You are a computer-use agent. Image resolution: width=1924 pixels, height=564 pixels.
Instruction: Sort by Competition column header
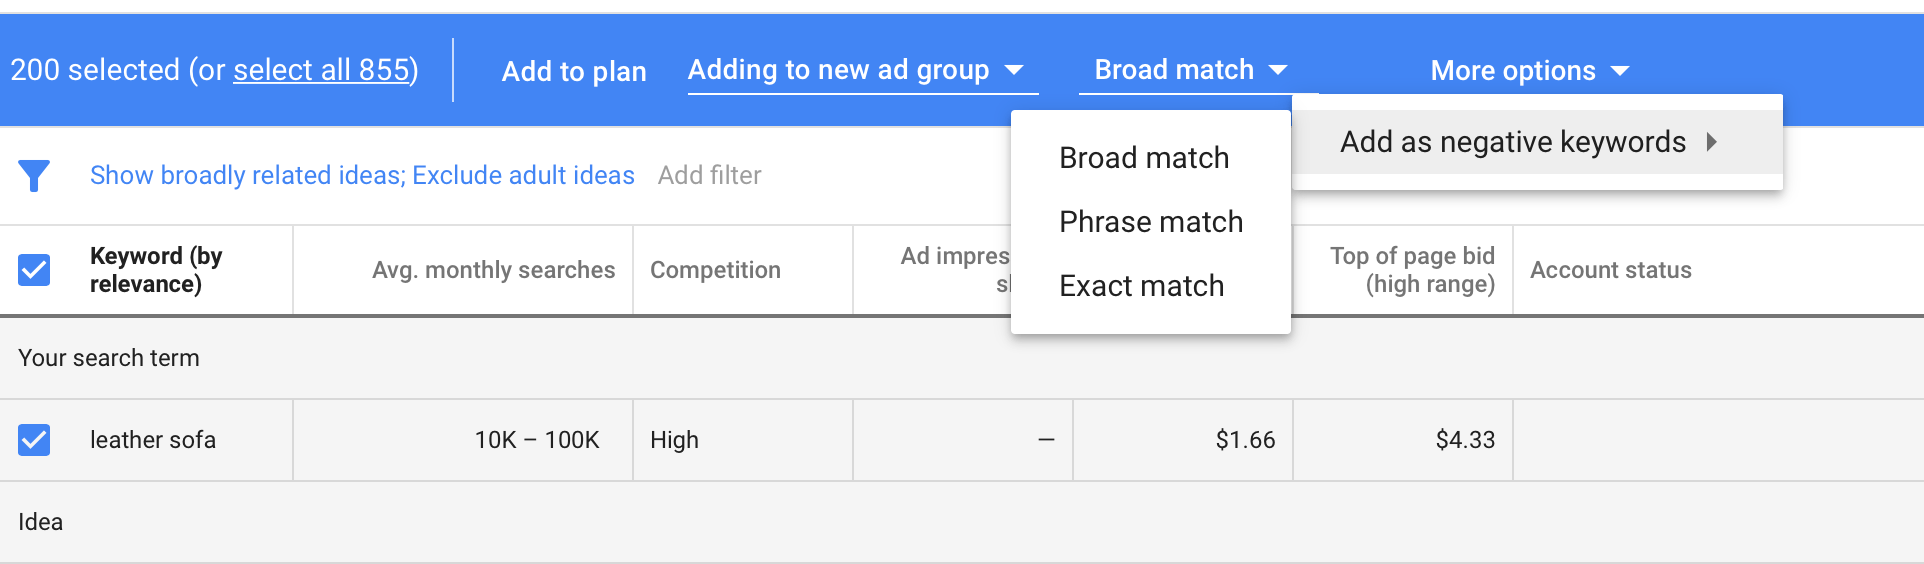715,270
